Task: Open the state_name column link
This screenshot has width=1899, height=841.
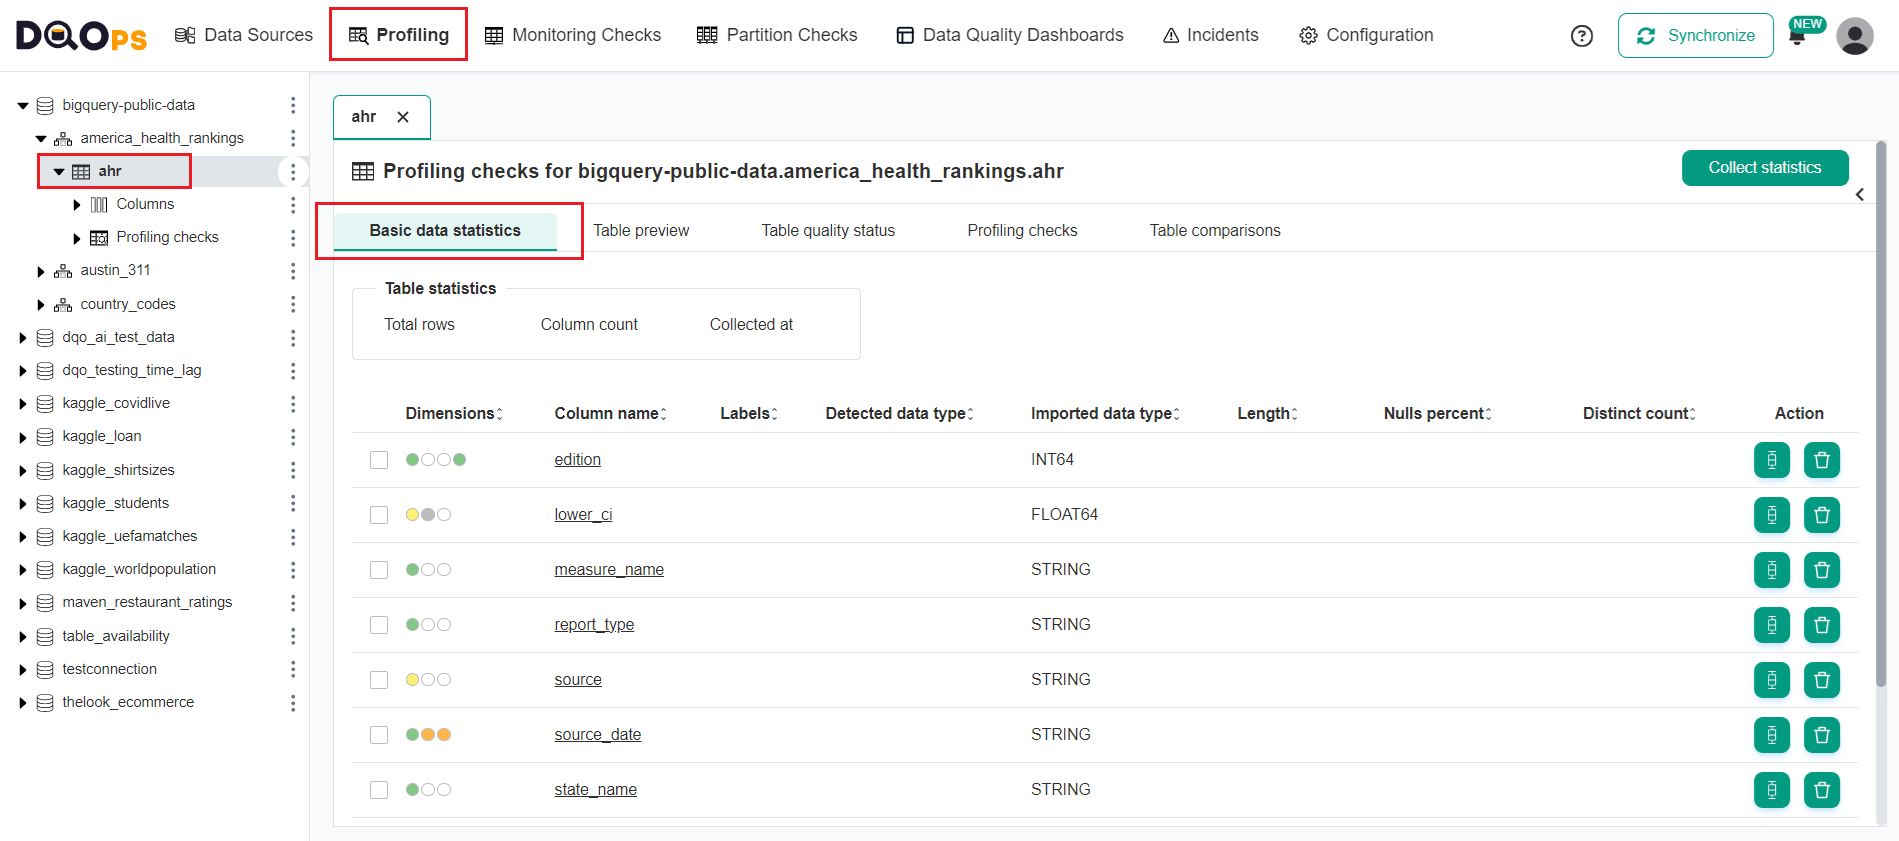Action: (596, 790)
